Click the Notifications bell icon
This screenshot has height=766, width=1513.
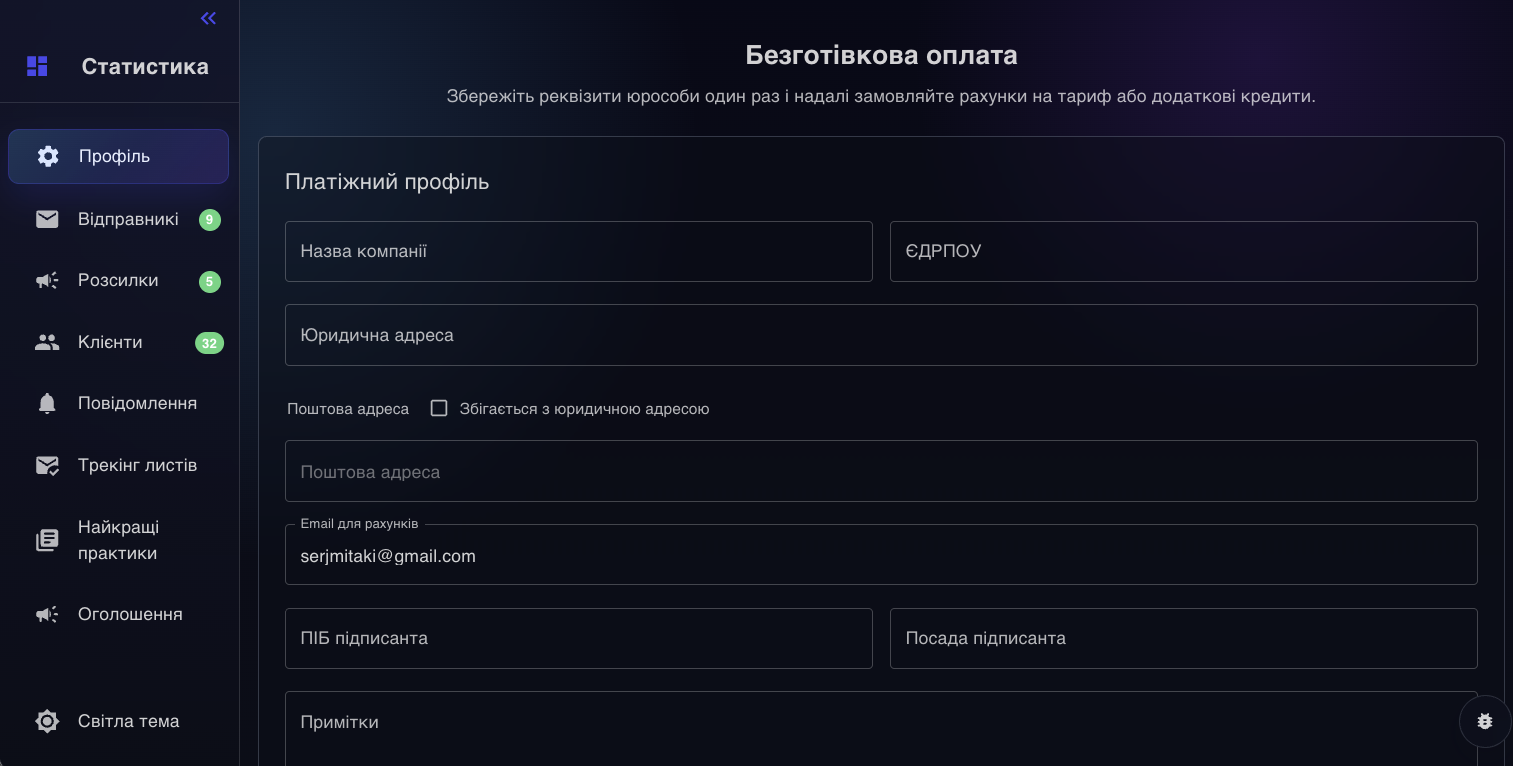(47, 403)
